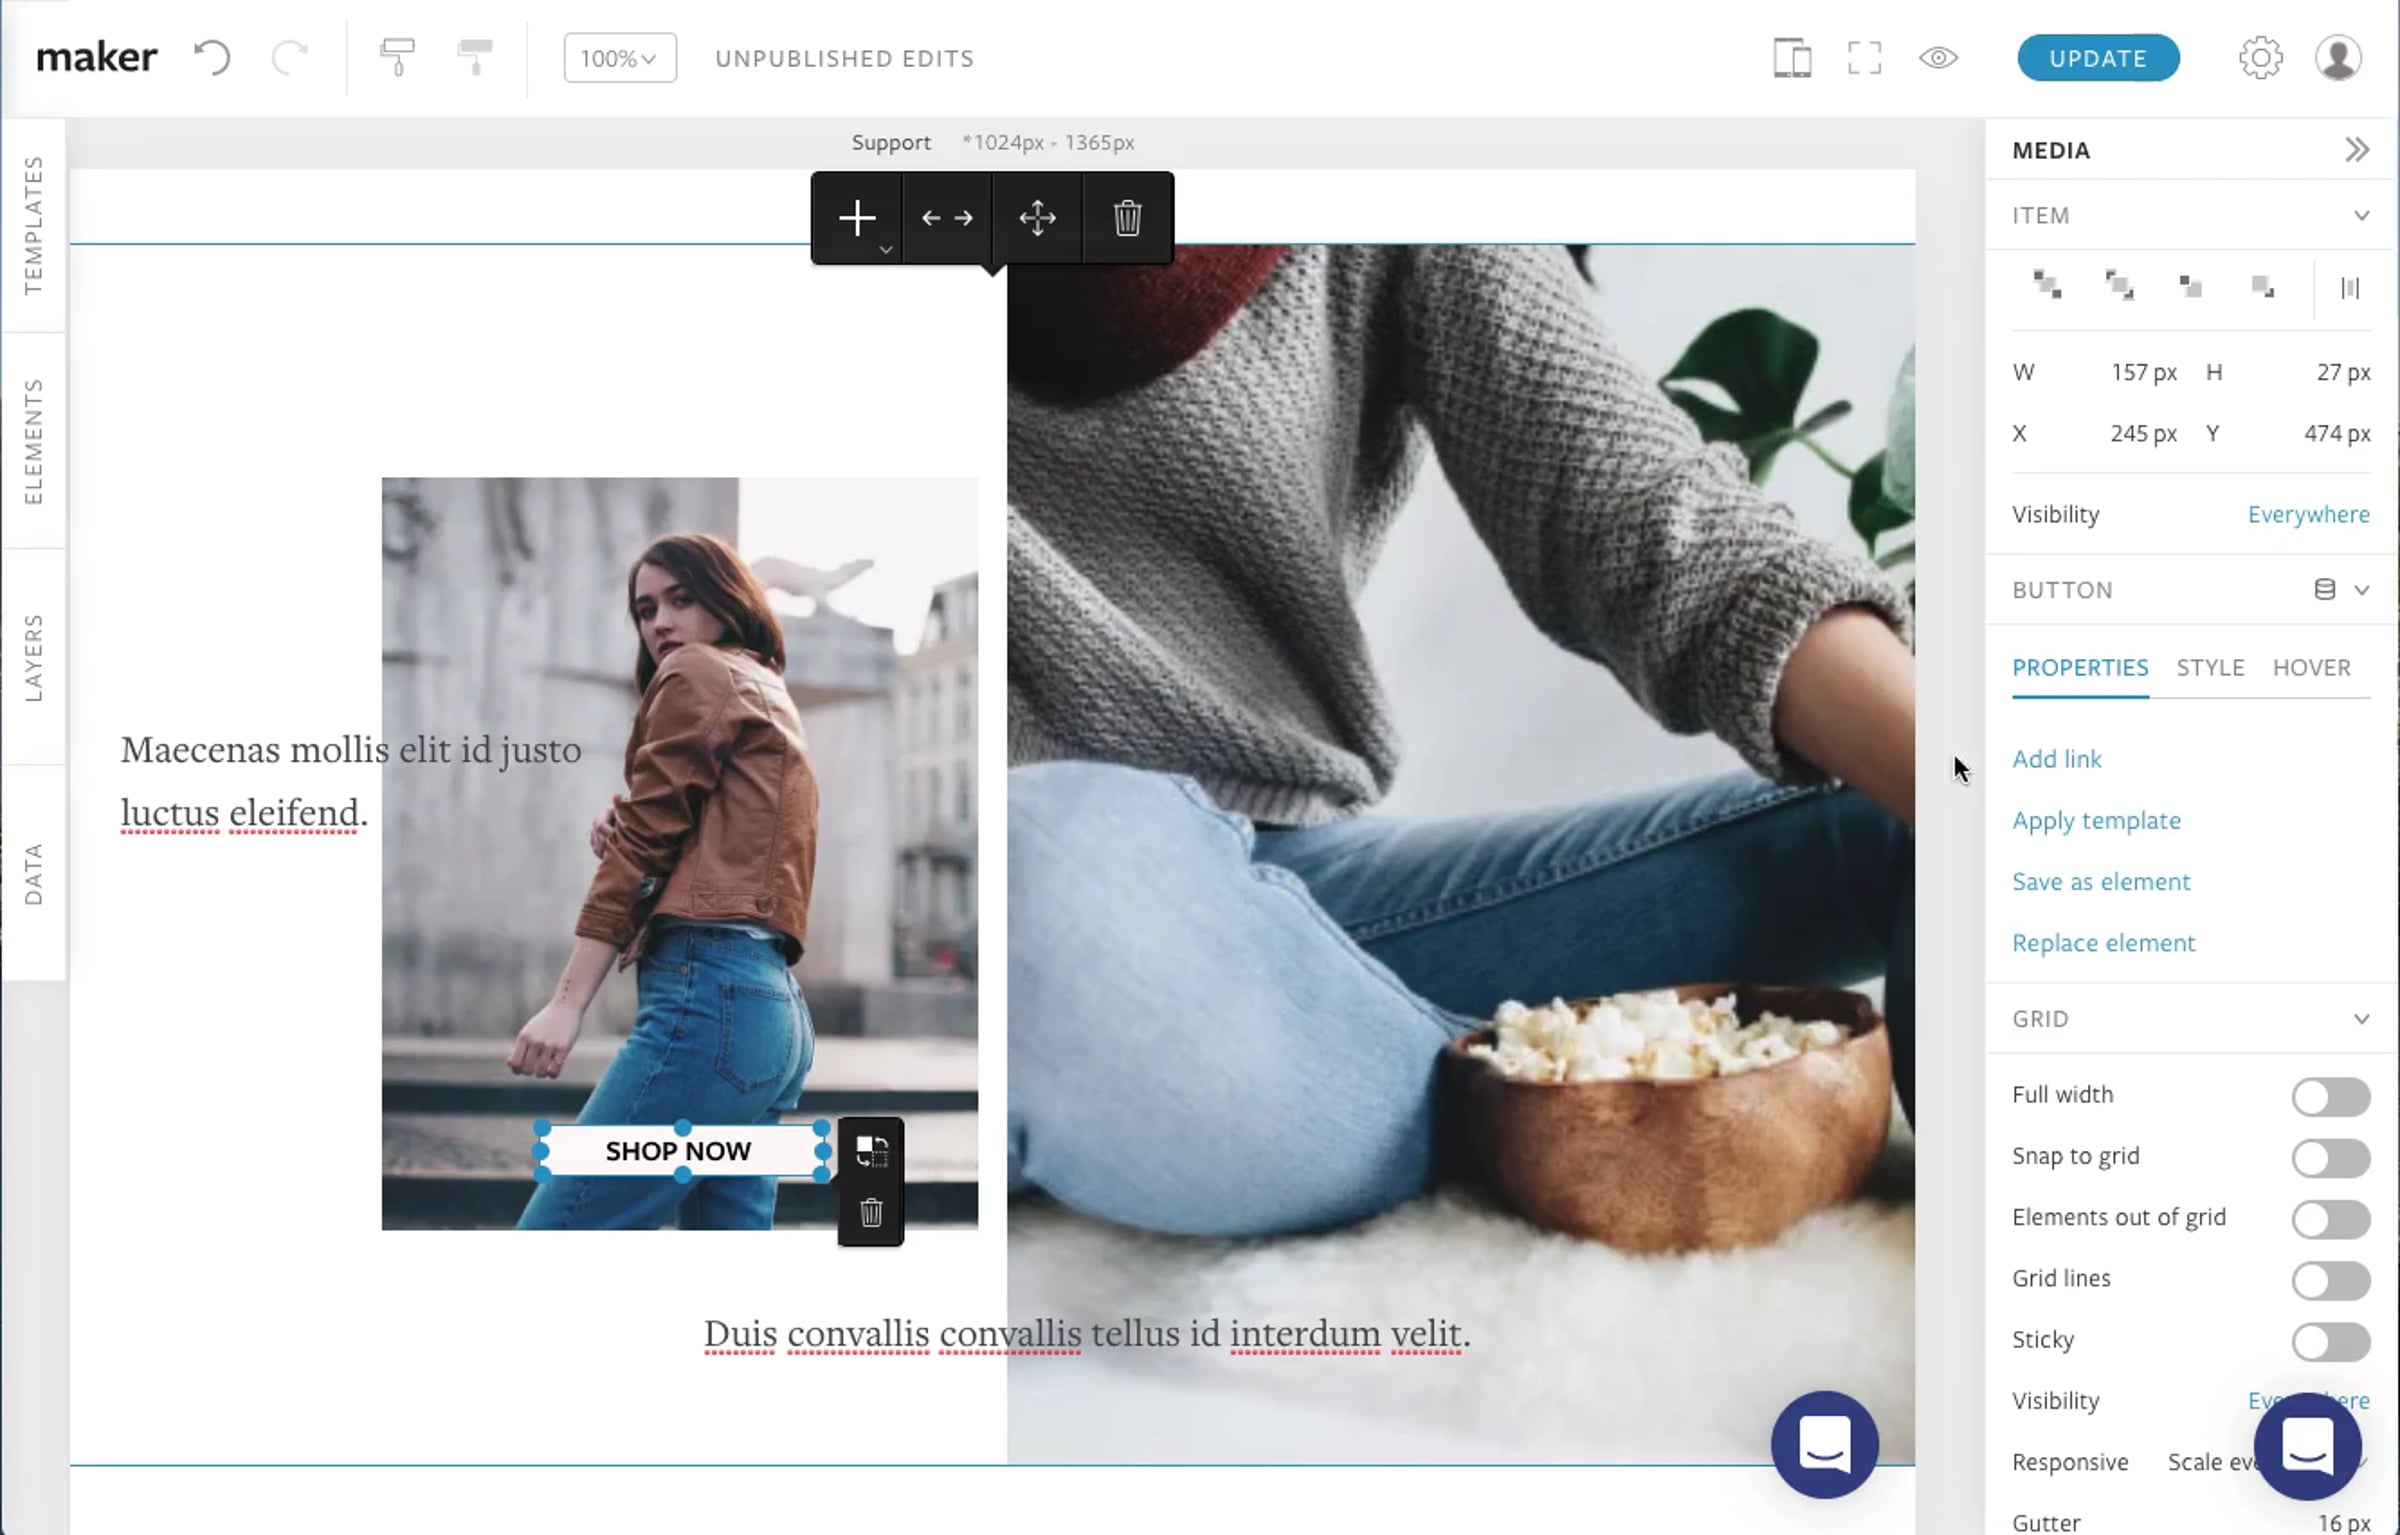Open the 100% zoom dropdown
This screenshot has width=2400, height=1535.
click(619, 58)
